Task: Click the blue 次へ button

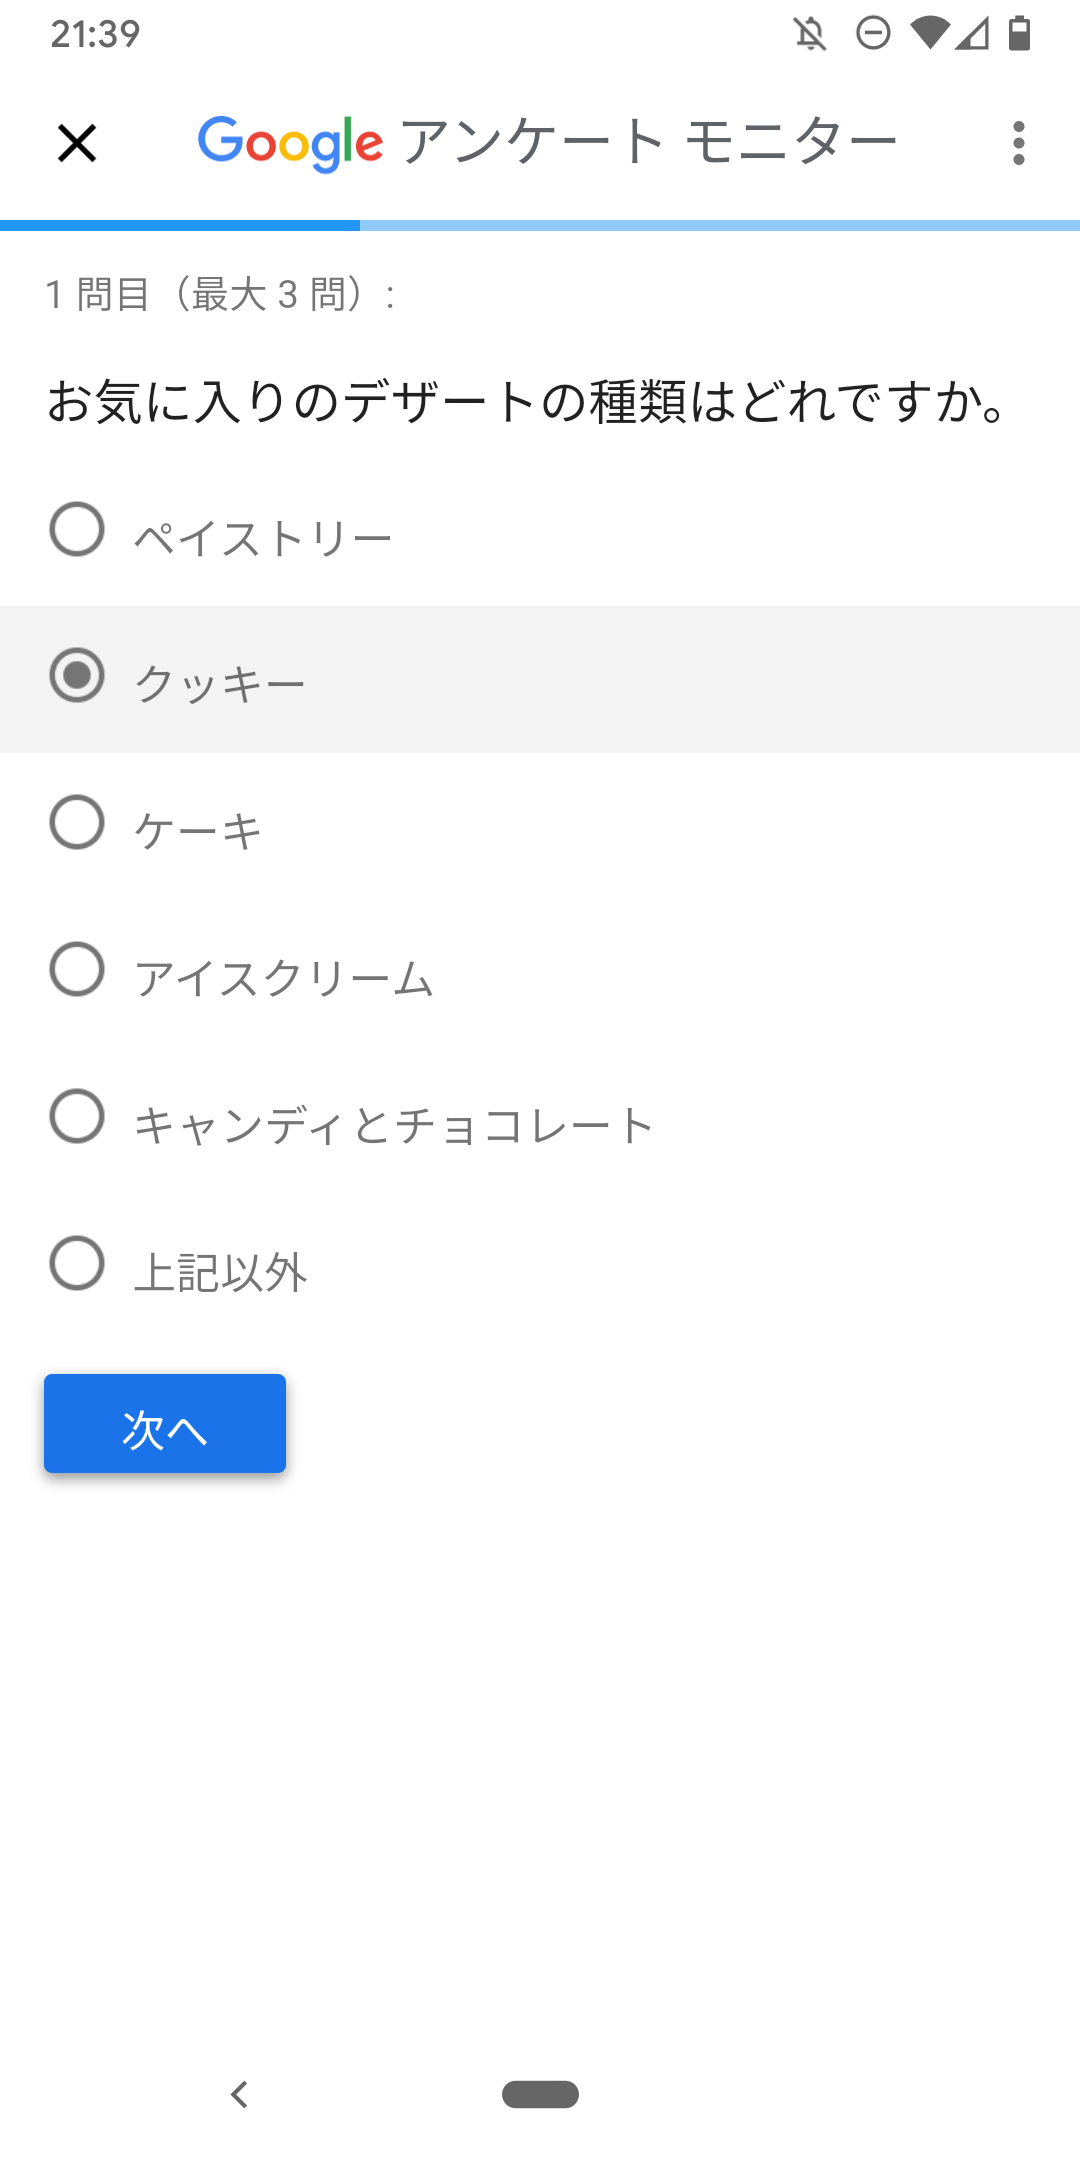Action: click(165, 1423)
